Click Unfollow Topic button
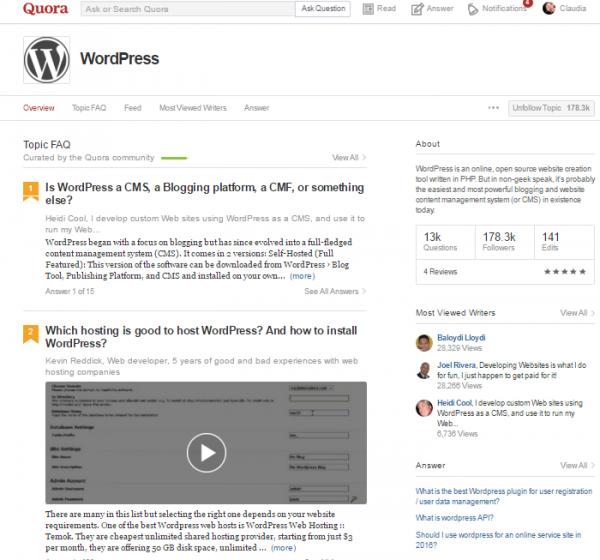The height and width of the screenshot is (560, 600). click(x=551, y=108)
